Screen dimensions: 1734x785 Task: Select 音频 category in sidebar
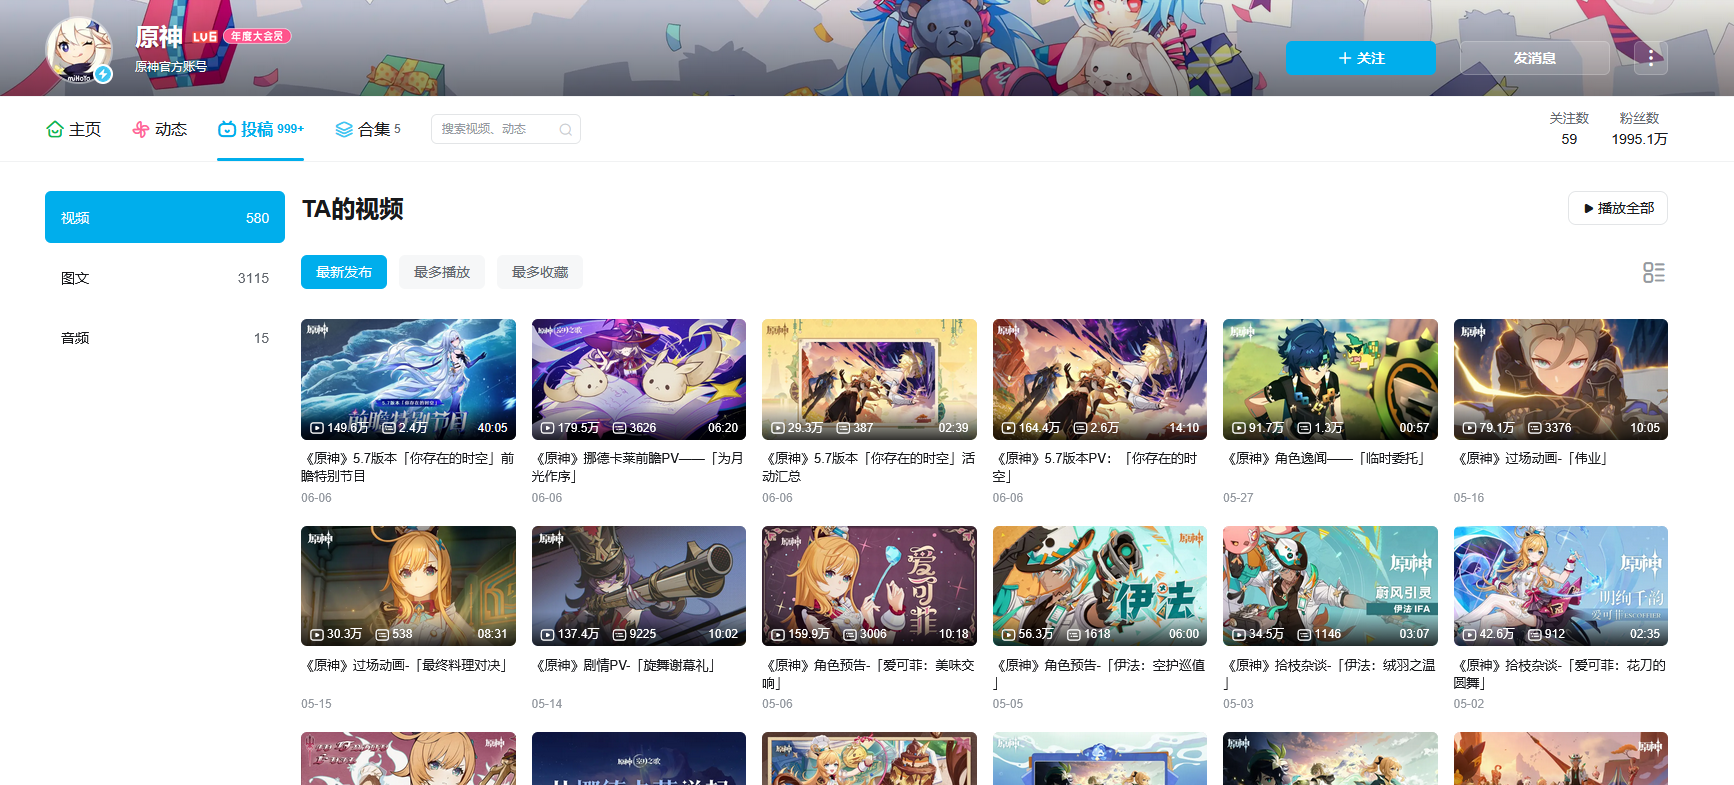point(165,338)
